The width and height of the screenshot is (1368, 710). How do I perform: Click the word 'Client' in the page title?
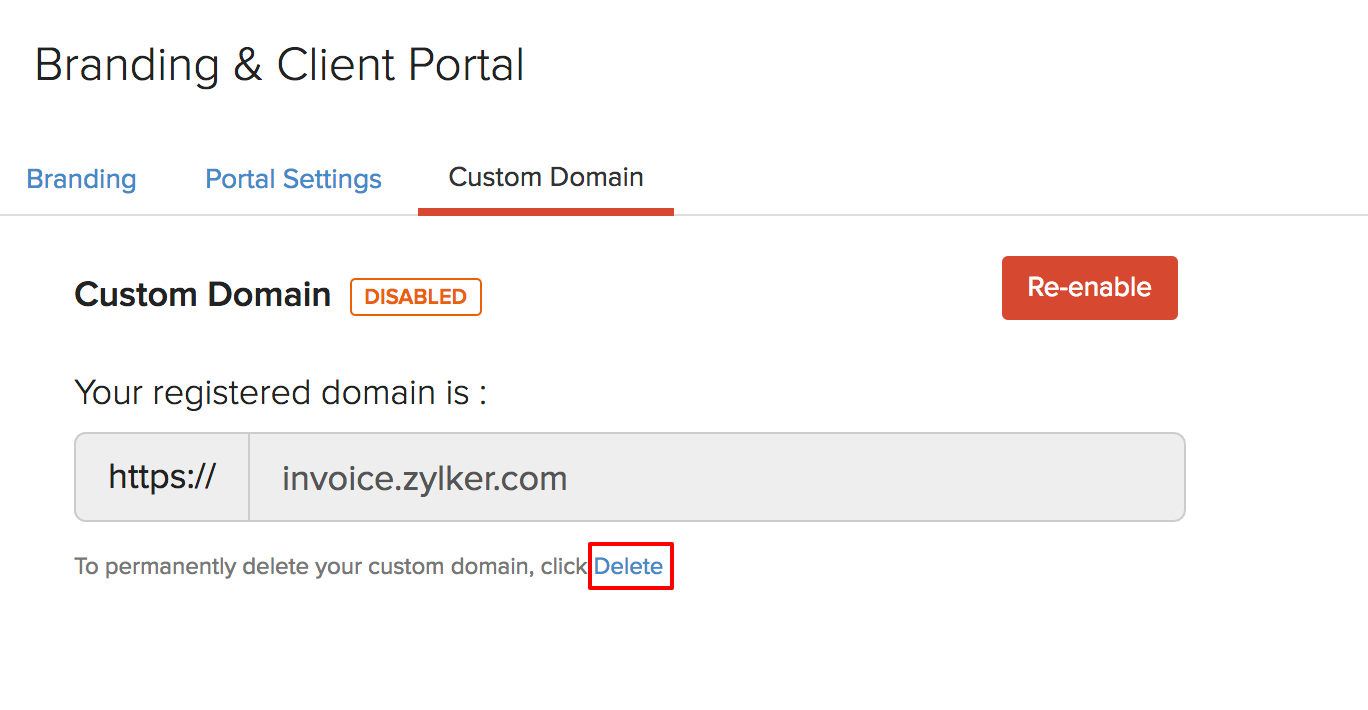point(336,66)
